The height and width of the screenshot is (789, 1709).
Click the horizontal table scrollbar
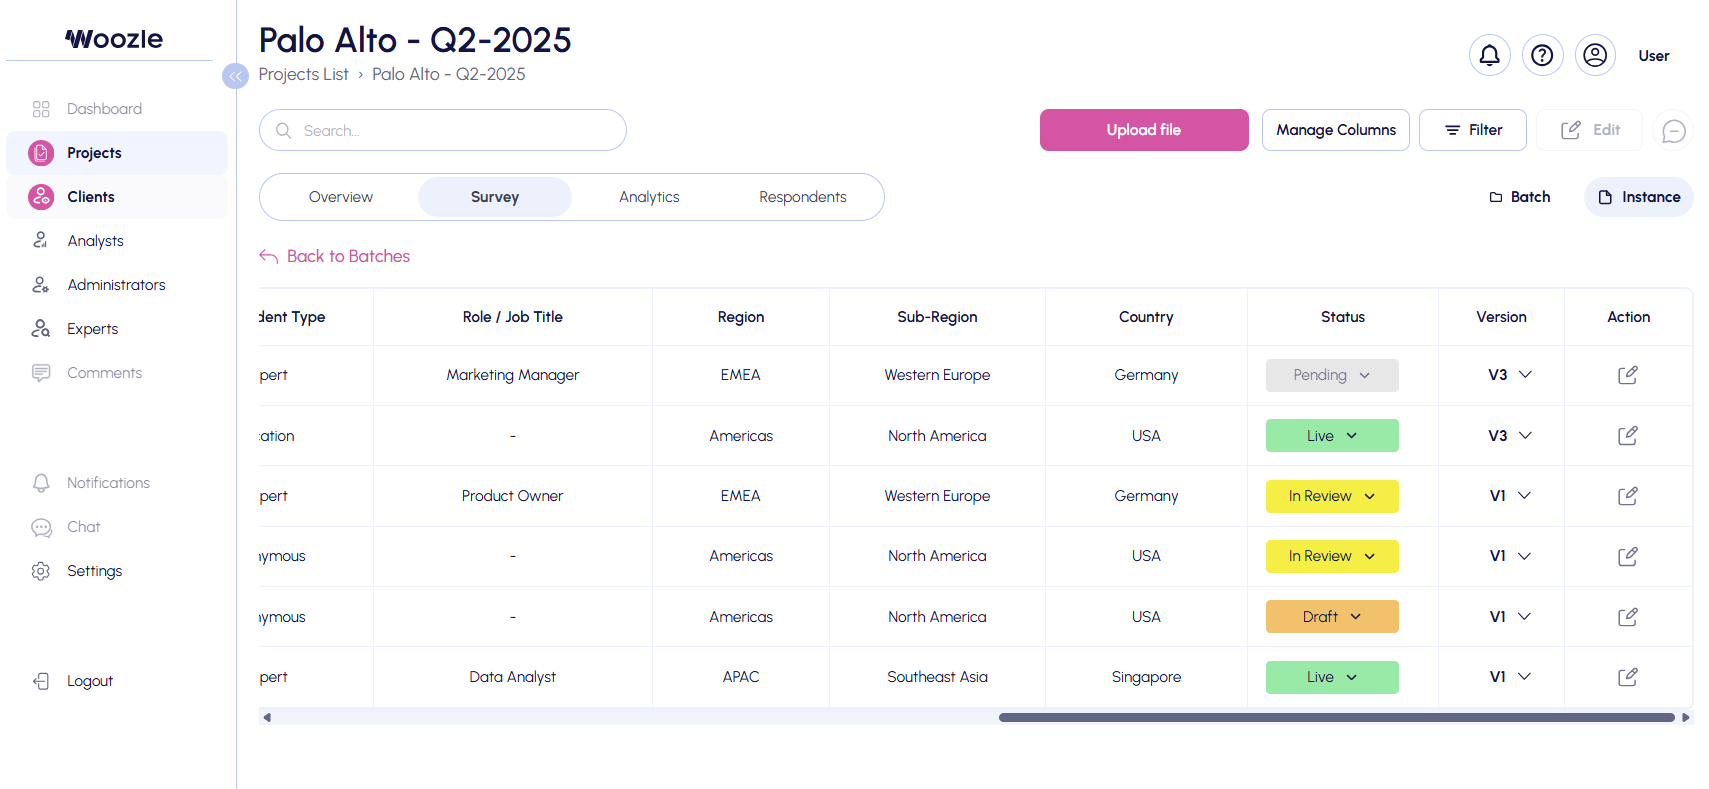point(1336,717)
